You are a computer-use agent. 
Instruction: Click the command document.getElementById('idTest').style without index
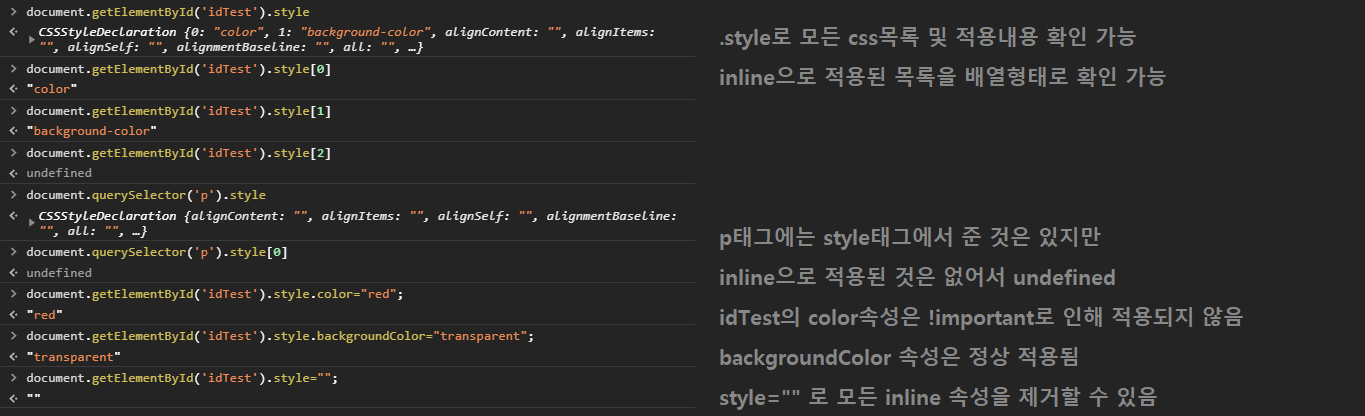pos(168,12)
